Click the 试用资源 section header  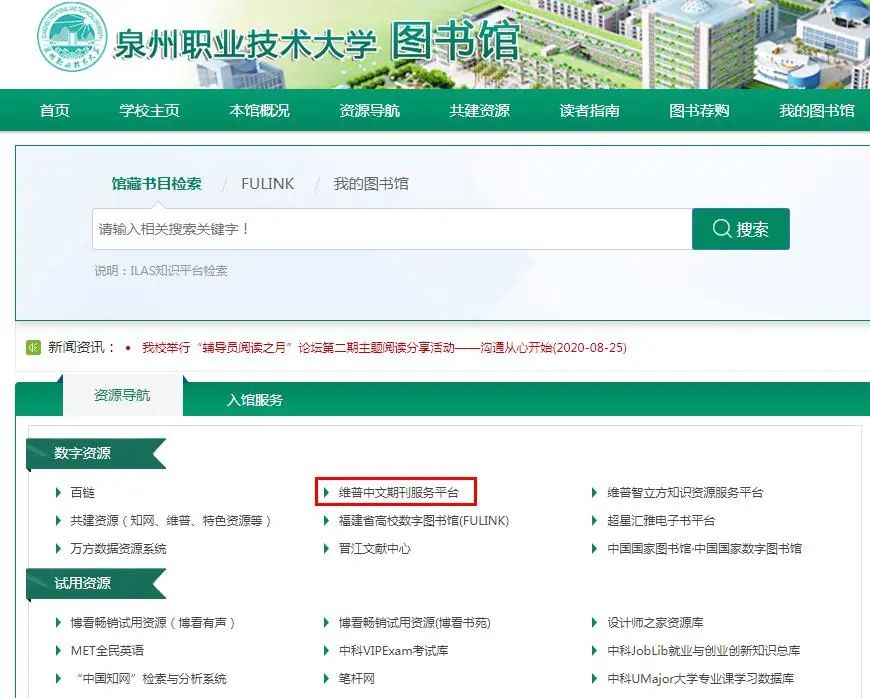point(96,583)
